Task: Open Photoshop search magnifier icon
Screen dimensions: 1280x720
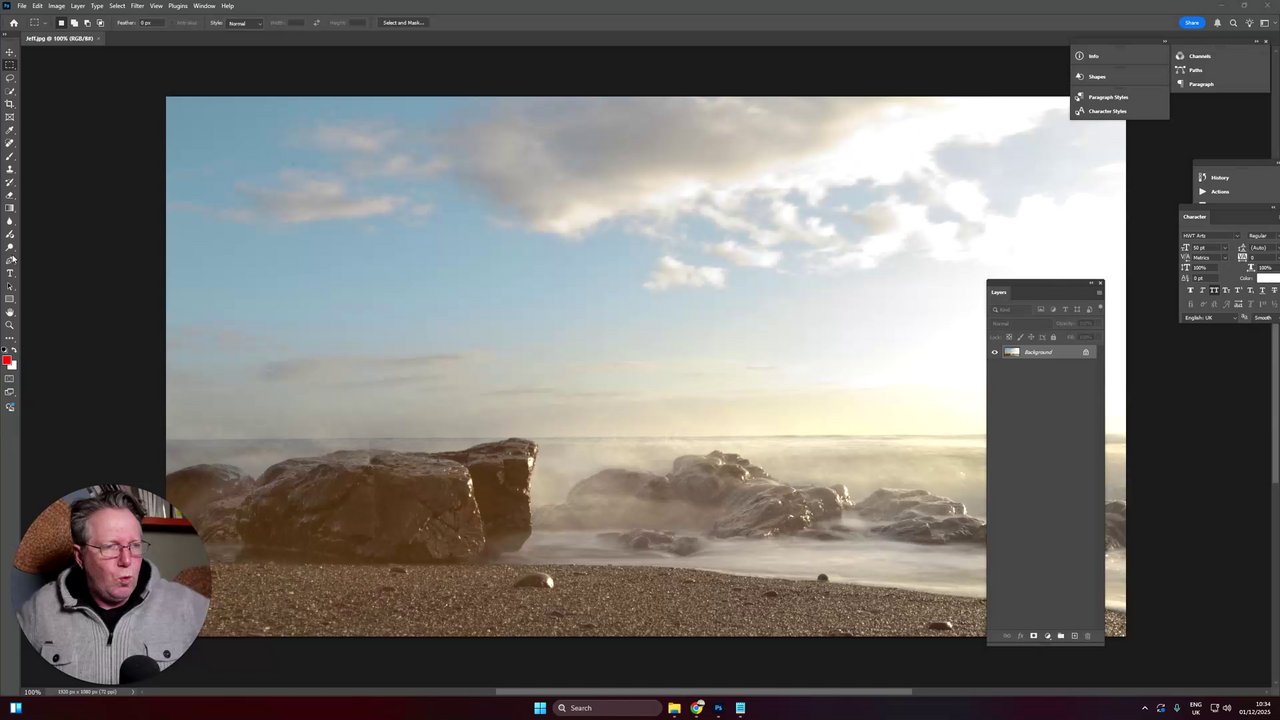Action: pos(1235,23)
